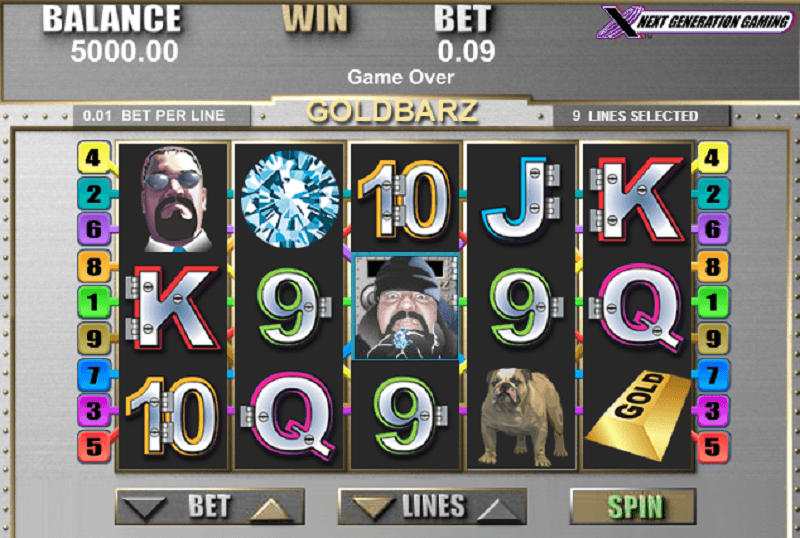Click the bulldog symbol on reel four
Image resolution: width=800 pixels, height=538 pixels.
521,415
